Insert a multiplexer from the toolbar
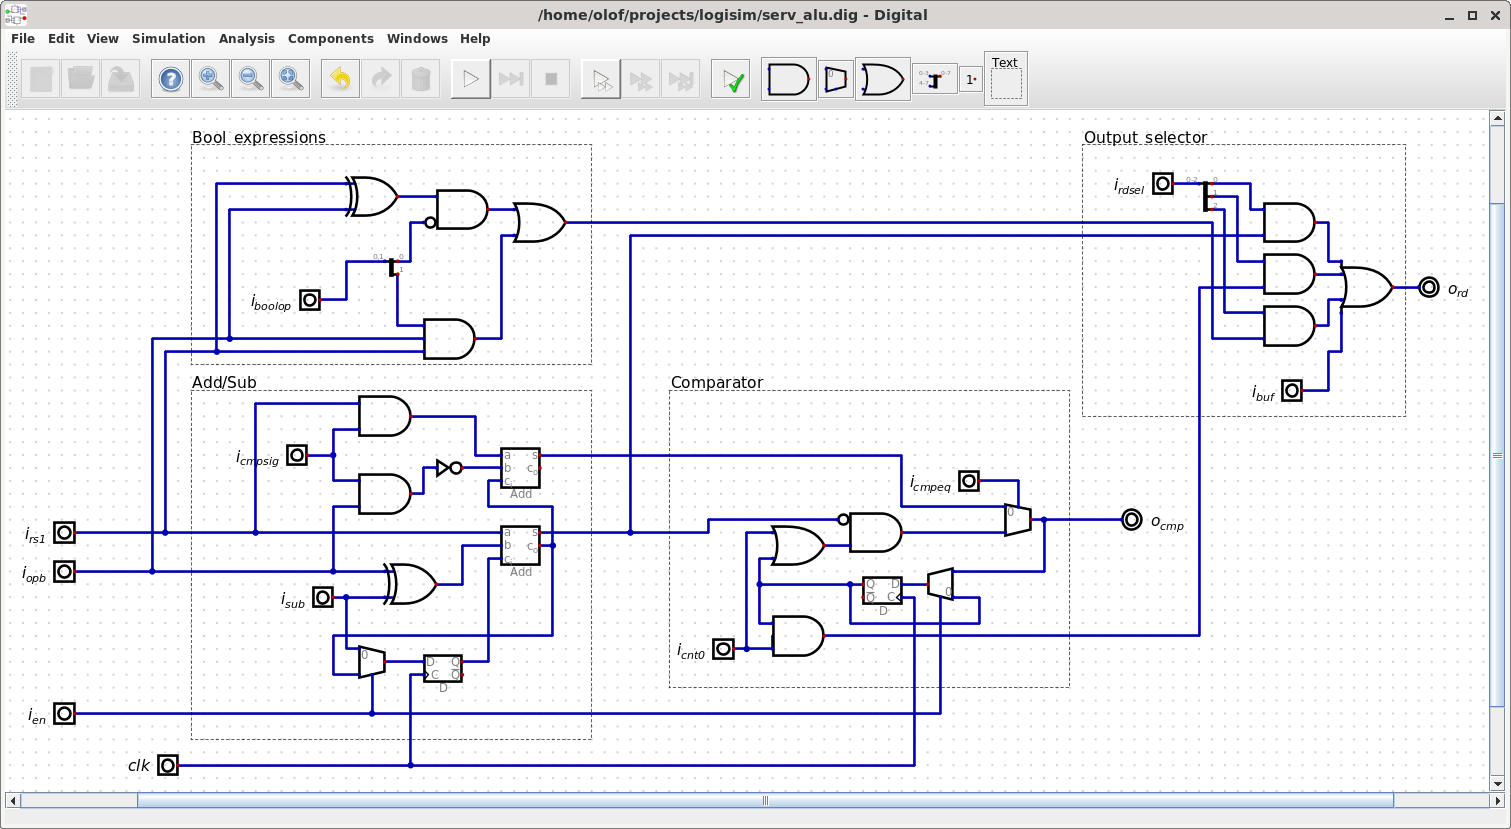The image size is (1511, 829). click(836, 79)
